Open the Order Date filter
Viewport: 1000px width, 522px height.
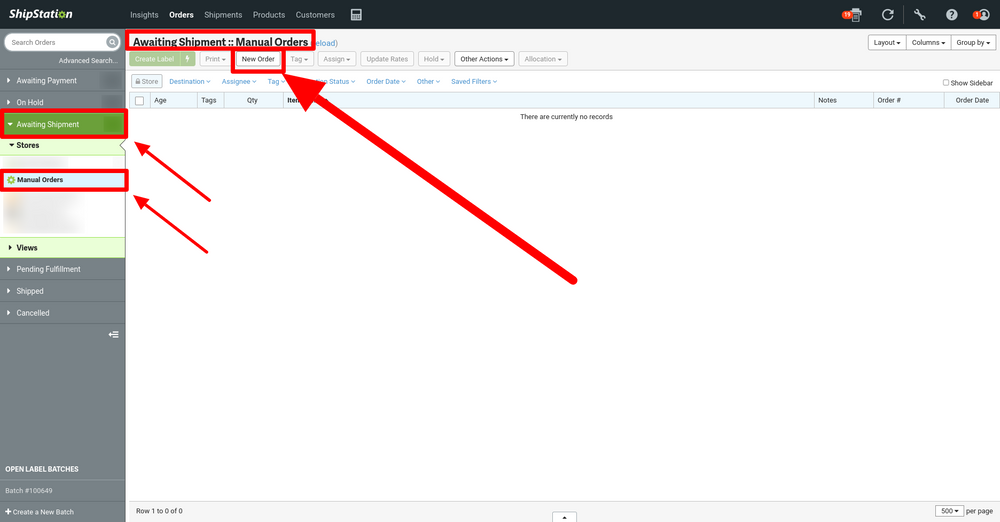click(x=386, y=82)
